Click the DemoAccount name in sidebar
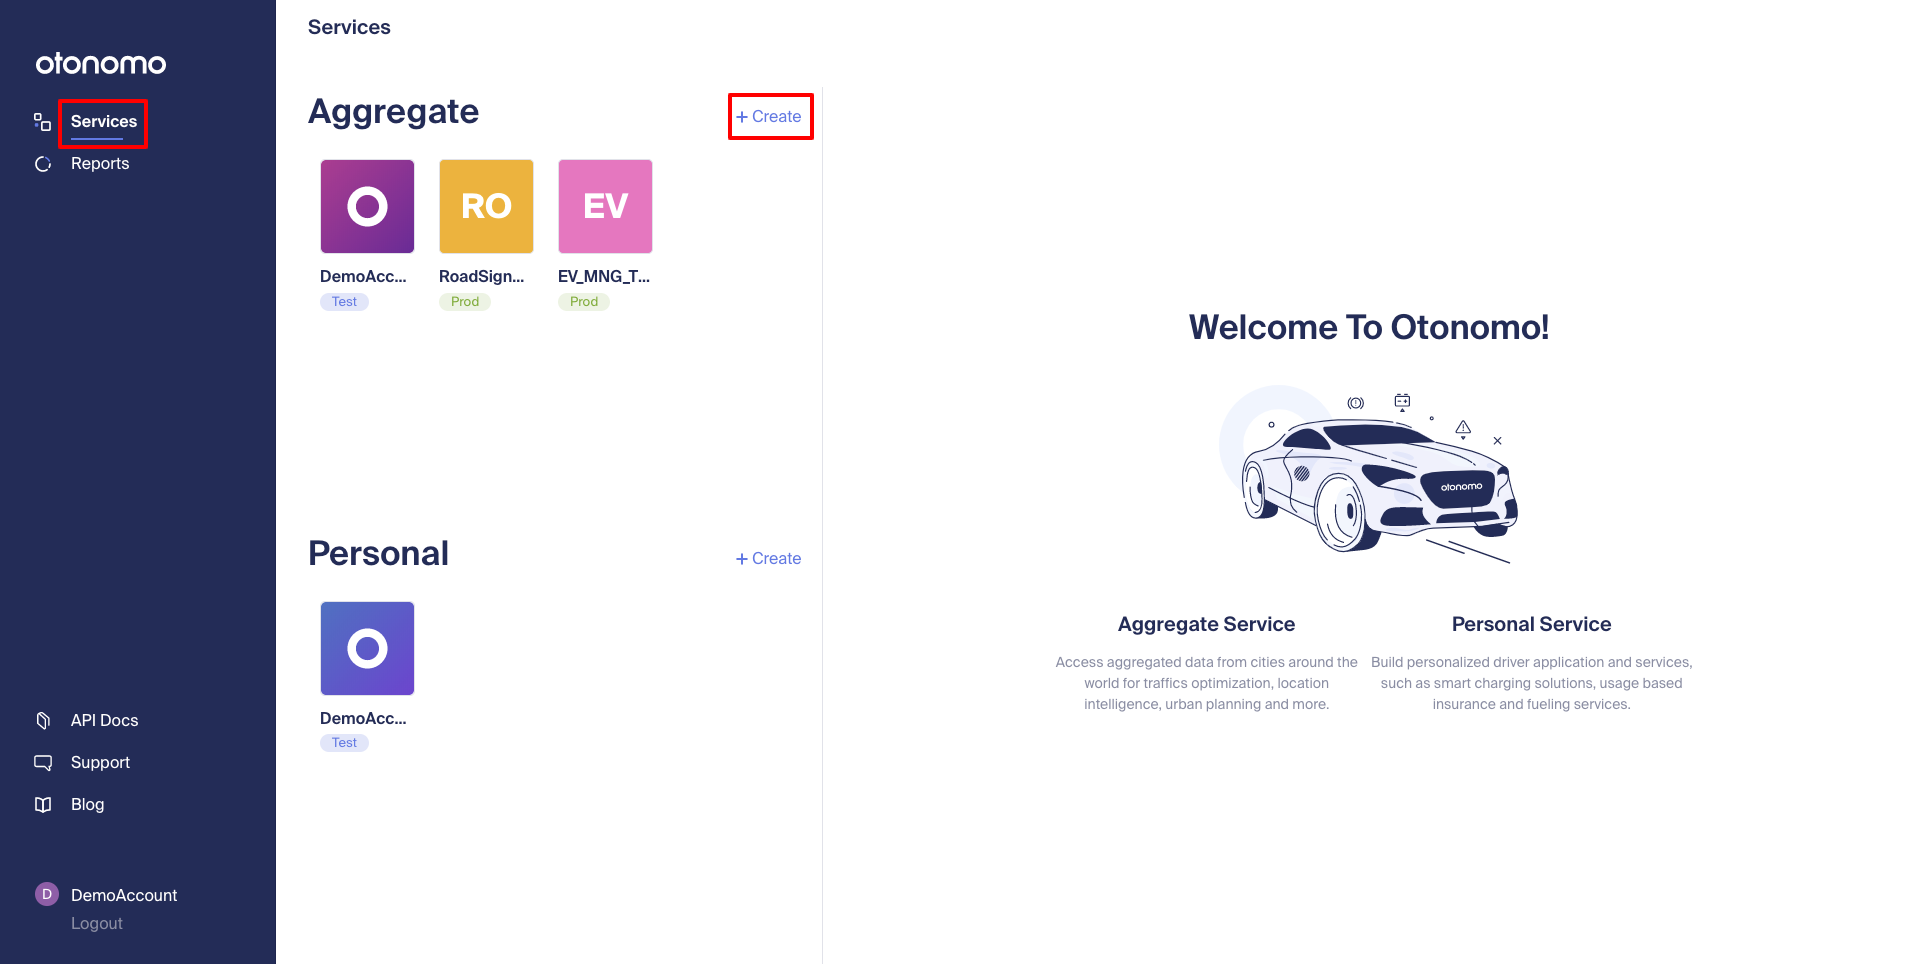Screen dimensions: 1912x964 tap(124, 896)
